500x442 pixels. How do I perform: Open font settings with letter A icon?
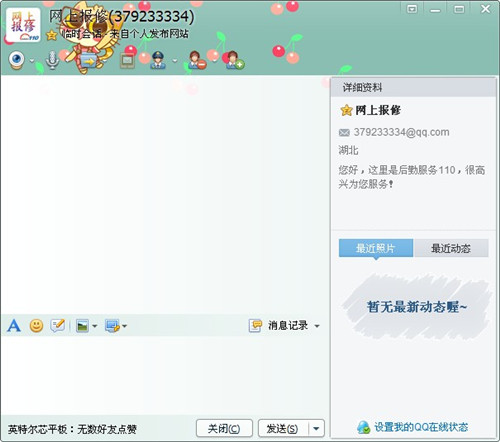pyautogui.click(x=14, y=325)
